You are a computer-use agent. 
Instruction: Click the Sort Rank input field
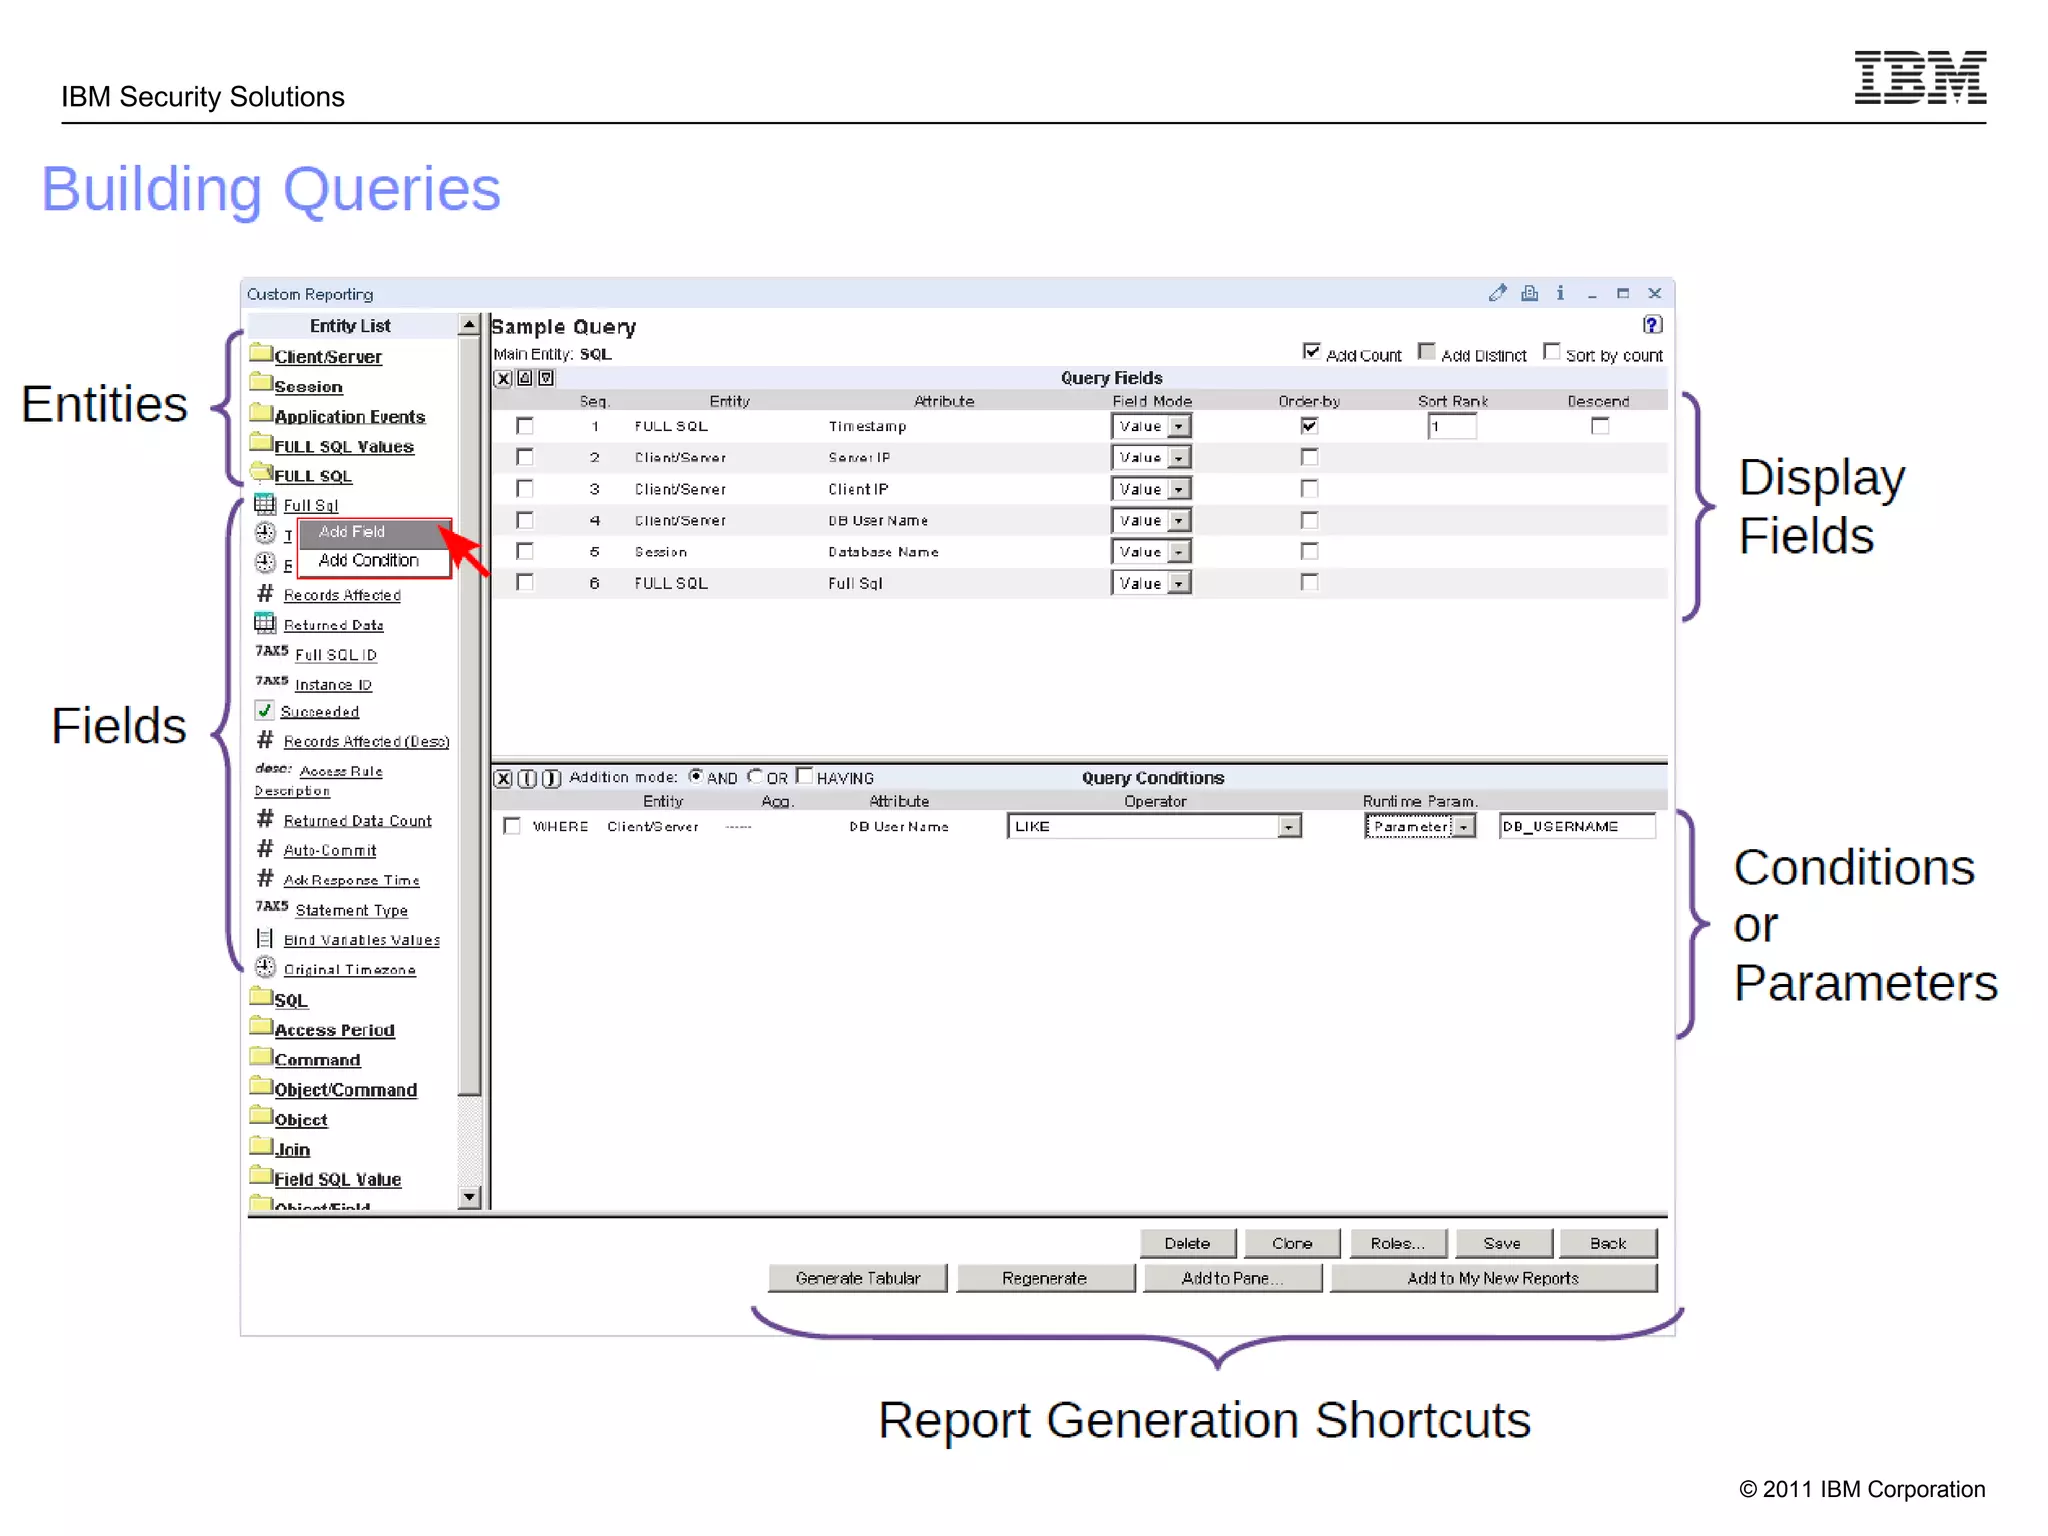[1452, 427]
